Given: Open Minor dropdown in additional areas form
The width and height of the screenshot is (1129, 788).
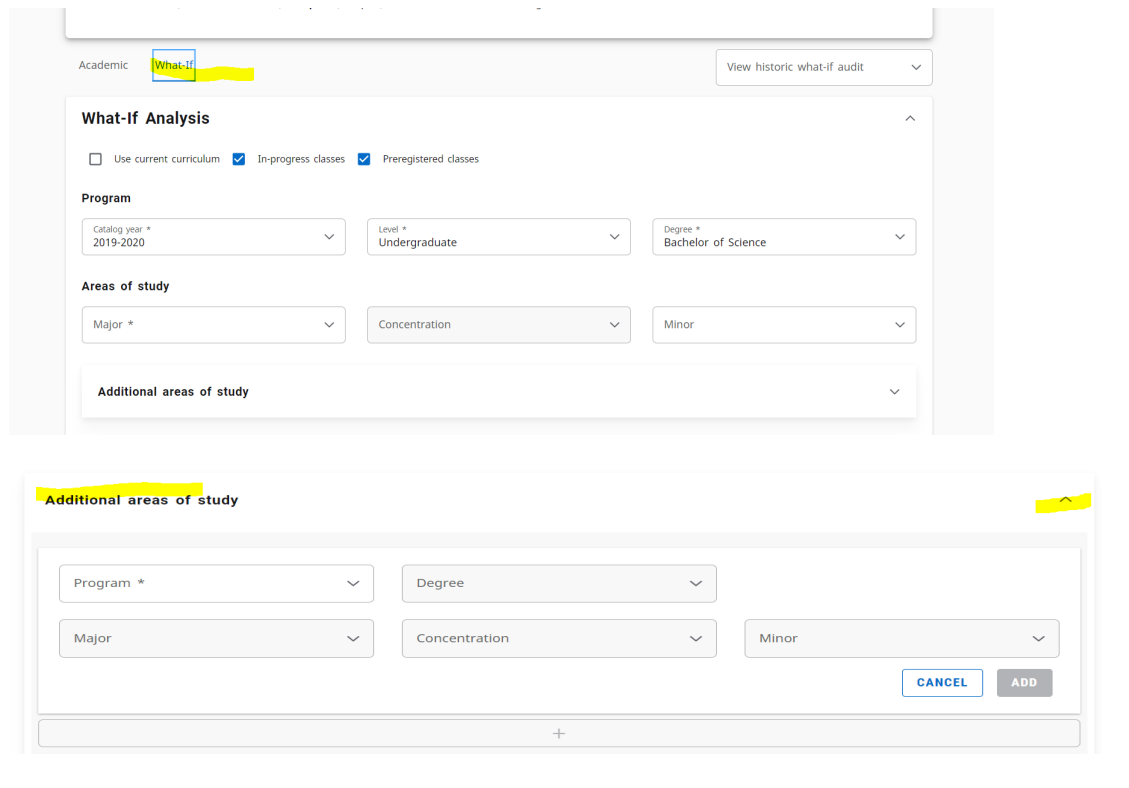Looking at the screenshot, I should pos(901,638).
